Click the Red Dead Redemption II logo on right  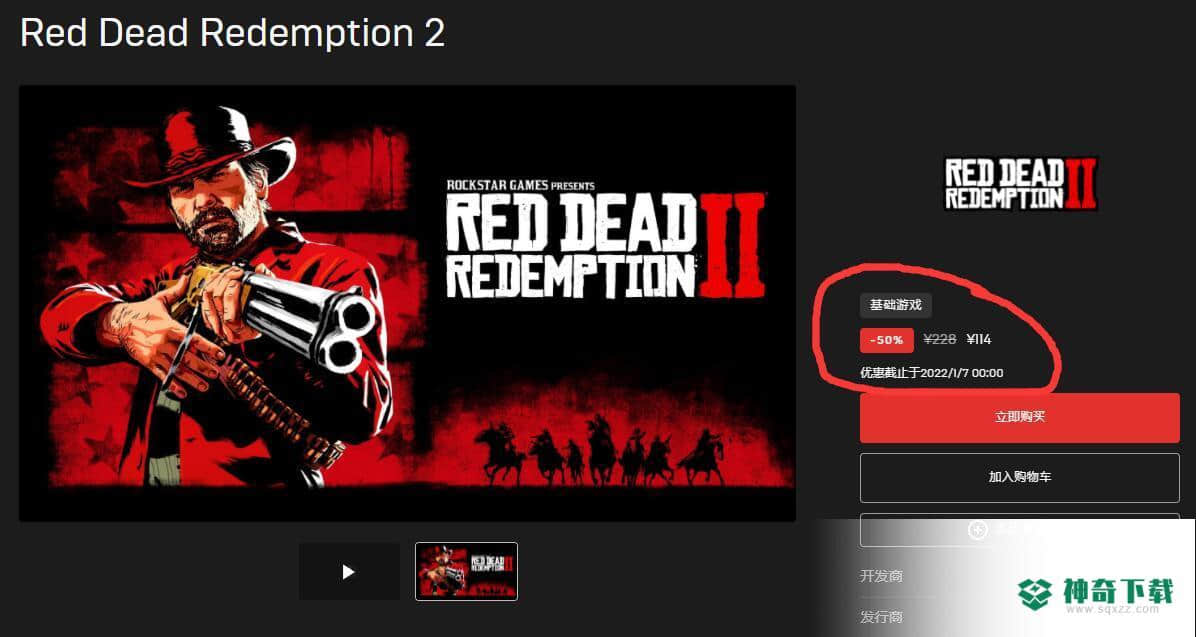[x=1021, y=184]
